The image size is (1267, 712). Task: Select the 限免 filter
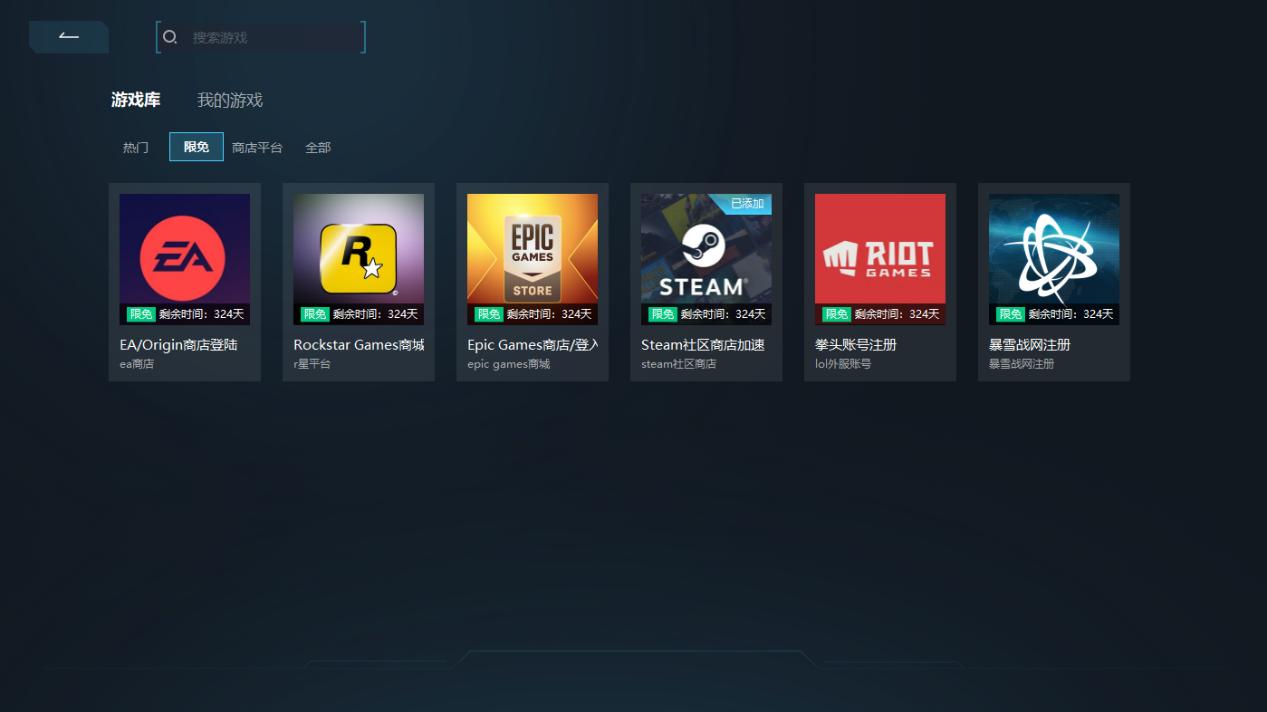click(x=196, y=147)
